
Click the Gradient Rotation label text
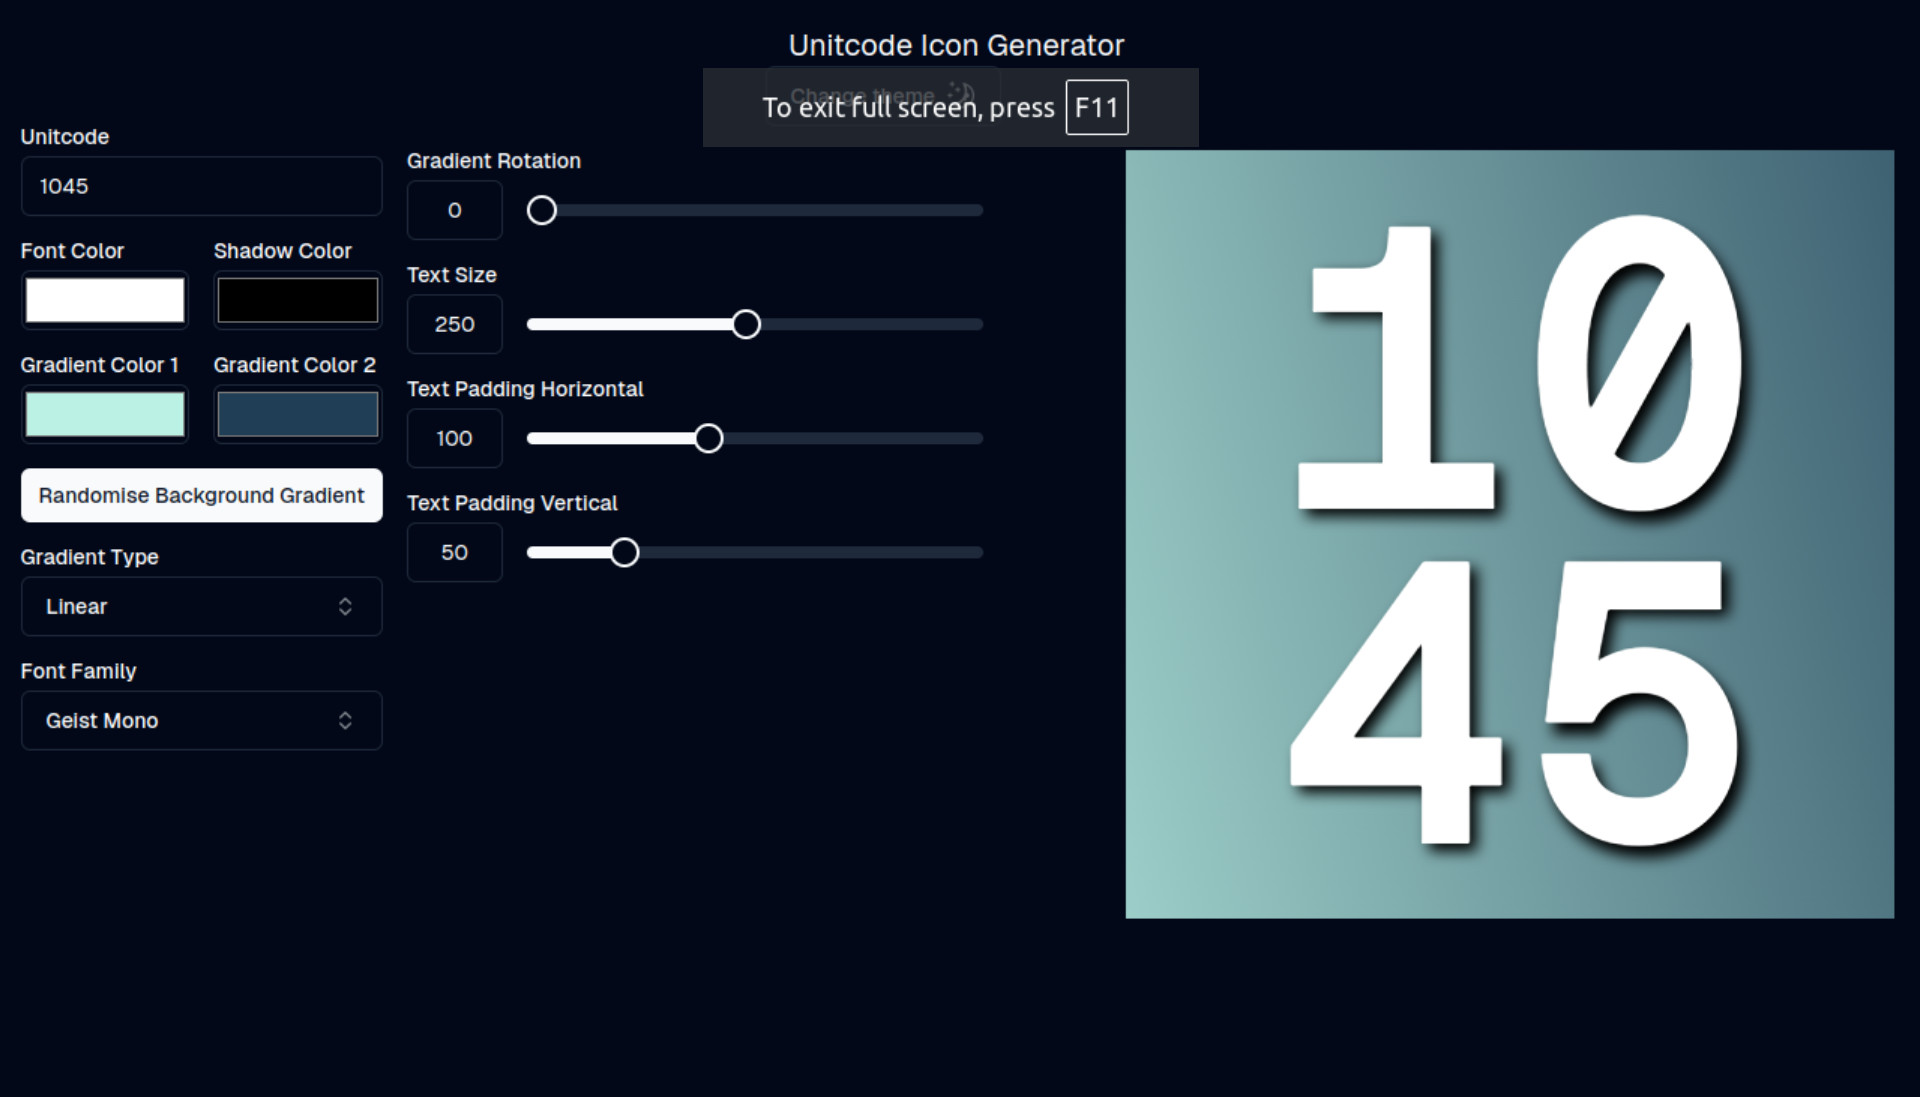[x=494, y=161]
